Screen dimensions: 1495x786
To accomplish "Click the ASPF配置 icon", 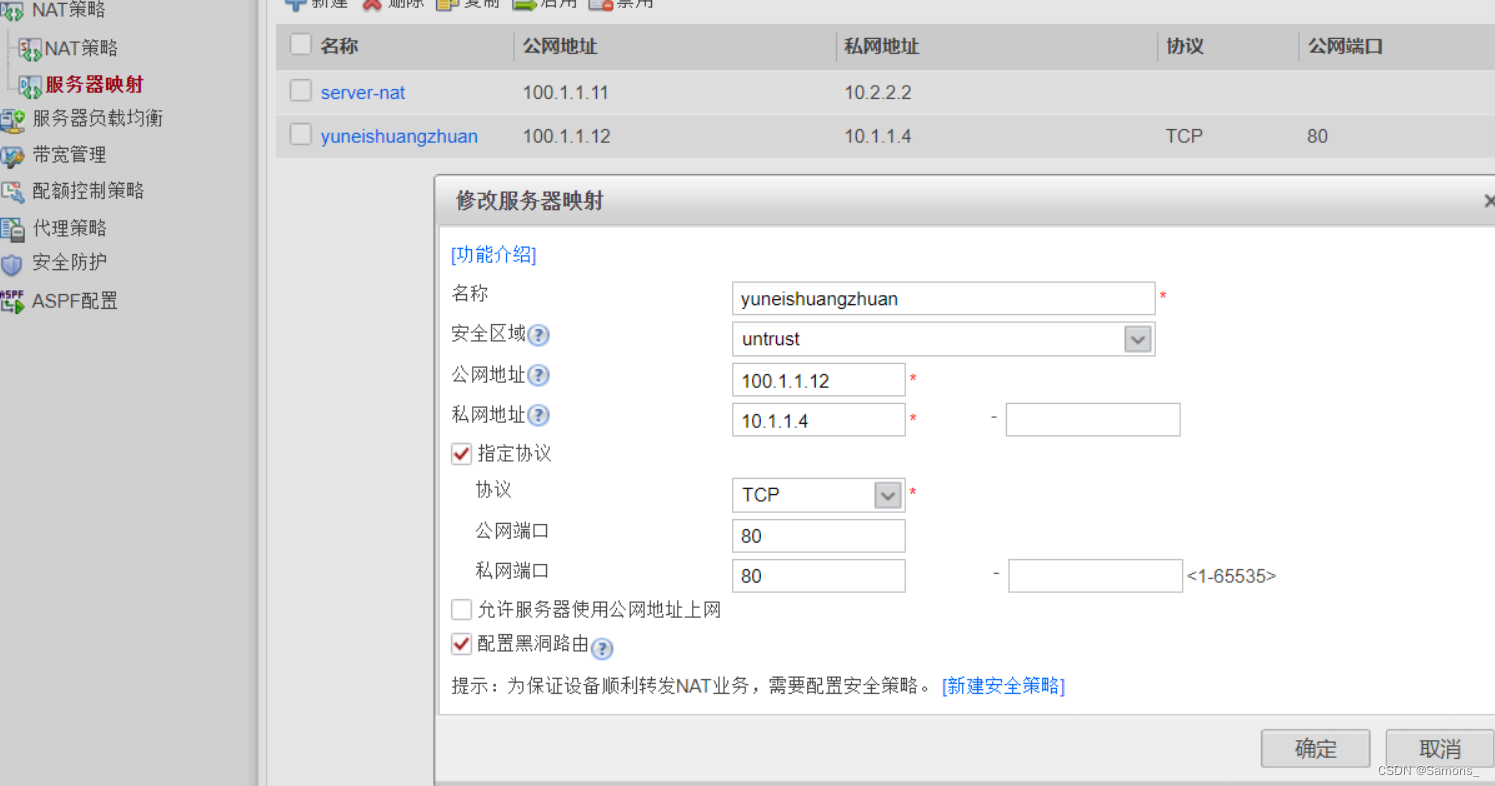I will tap(12, 301).
